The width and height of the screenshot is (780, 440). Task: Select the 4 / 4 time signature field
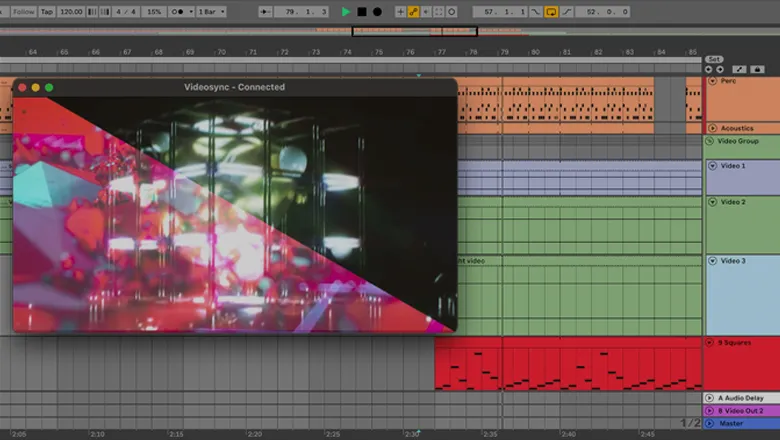(x=125, y=11)
